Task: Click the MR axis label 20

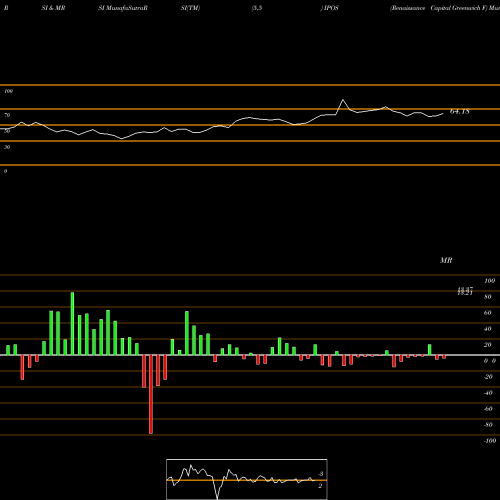Action: (488, 345)
